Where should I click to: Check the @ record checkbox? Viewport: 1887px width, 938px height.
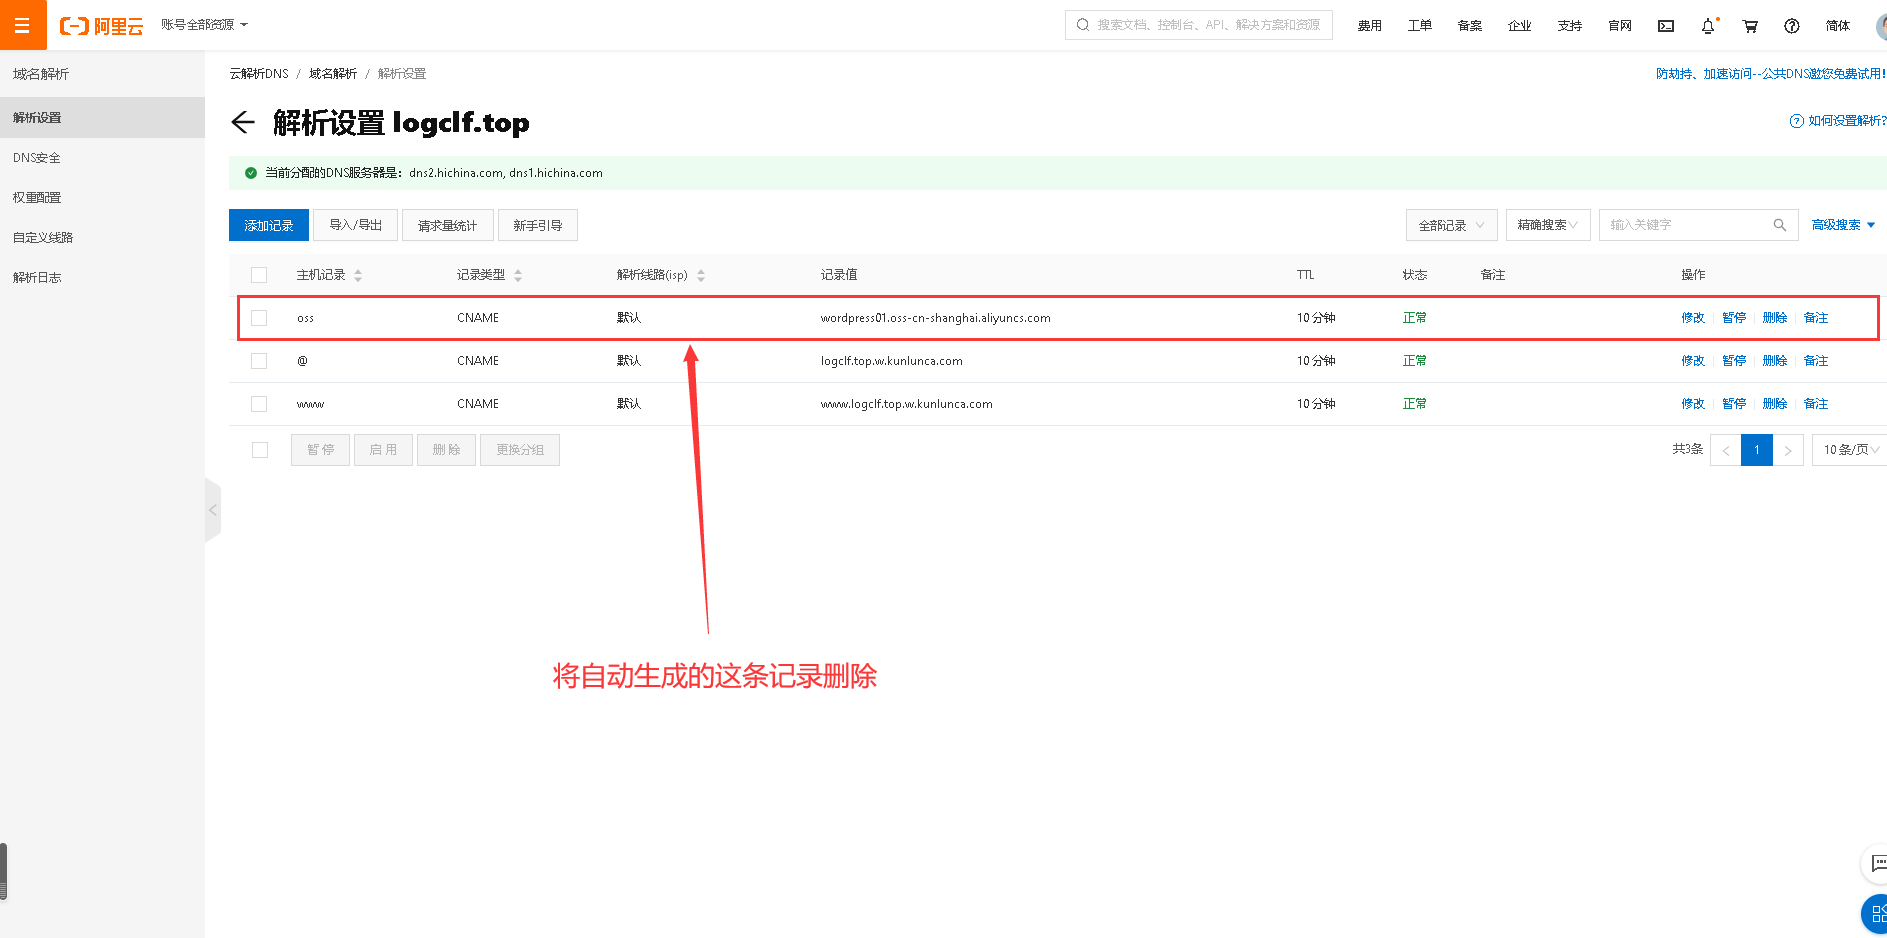click(259, 361)
